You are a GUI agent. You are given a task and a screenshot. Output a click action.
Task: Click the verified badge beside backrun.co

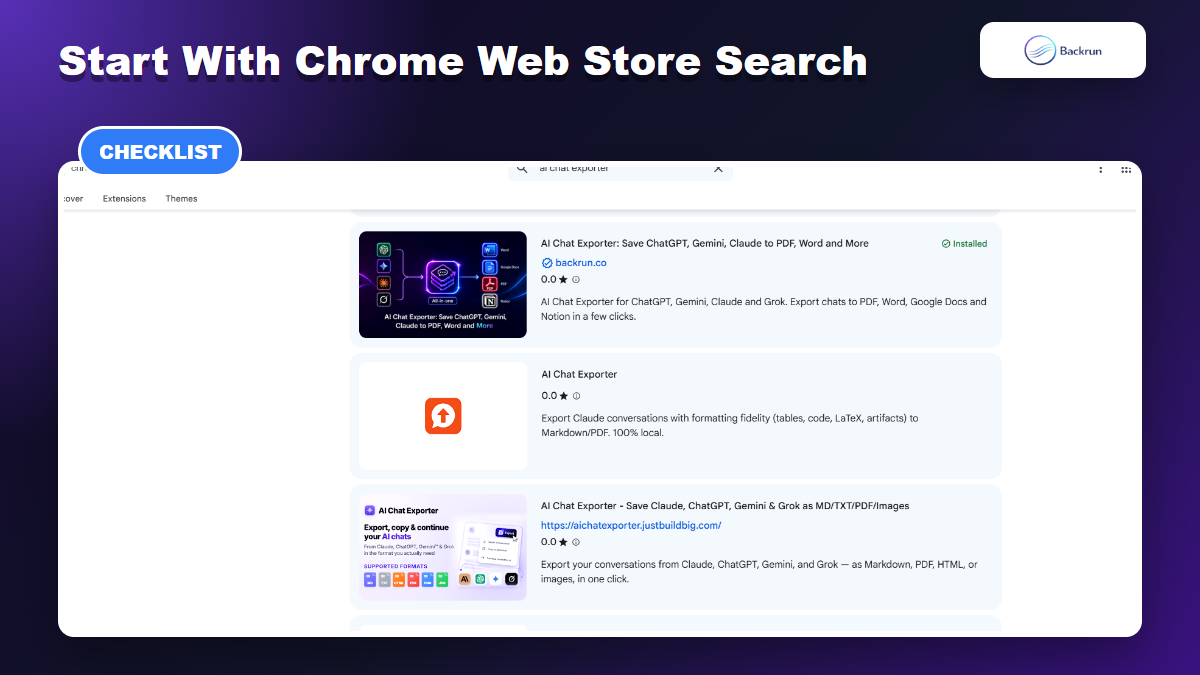pyautogui.click(x=547, y=263)
